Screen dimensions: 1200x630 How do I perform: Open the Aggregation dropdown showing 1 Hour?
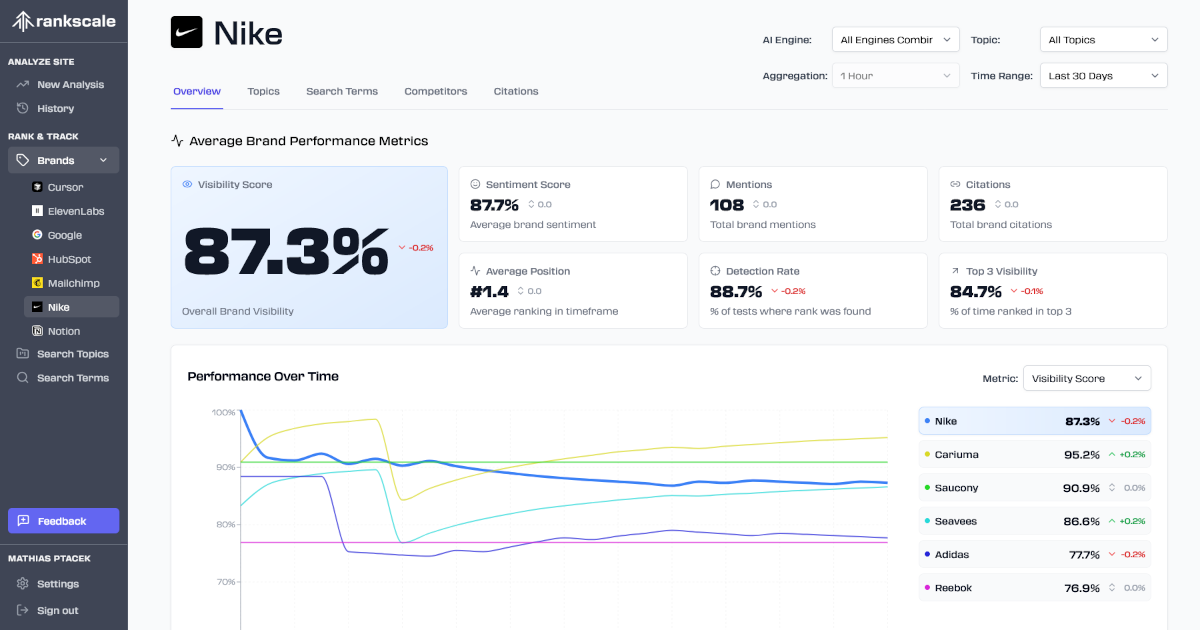pos(896,76)
